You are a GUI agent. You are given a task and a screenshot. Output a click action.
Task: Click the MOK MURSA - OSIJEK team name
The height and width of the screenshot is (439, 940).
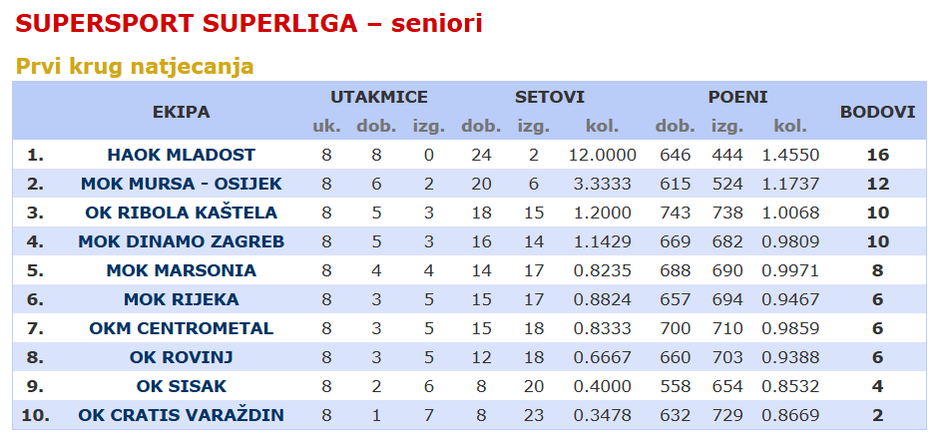pos(181,184)
